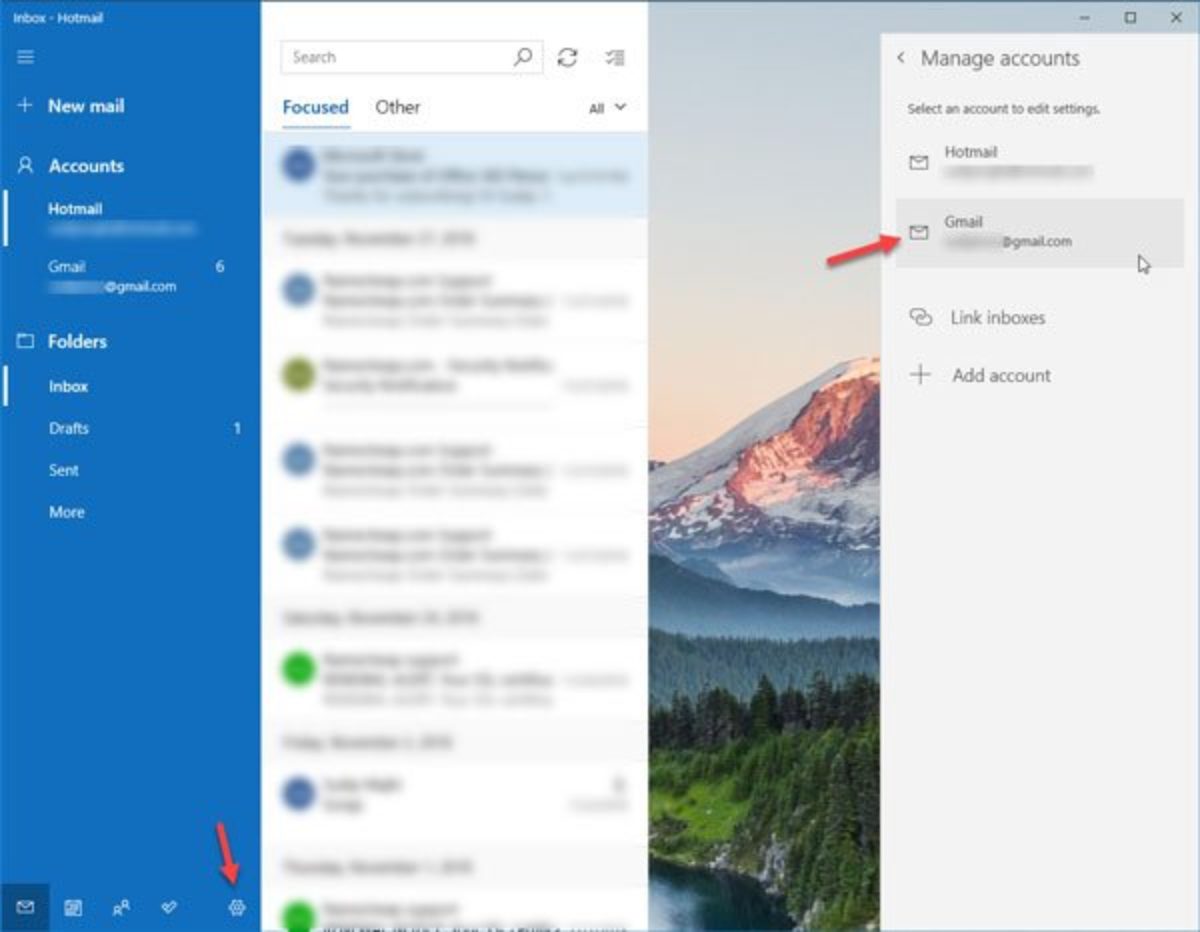Click the plus icon beside Add account
The height and width of the screenshot is (932, 1200).
click(920, 375)
